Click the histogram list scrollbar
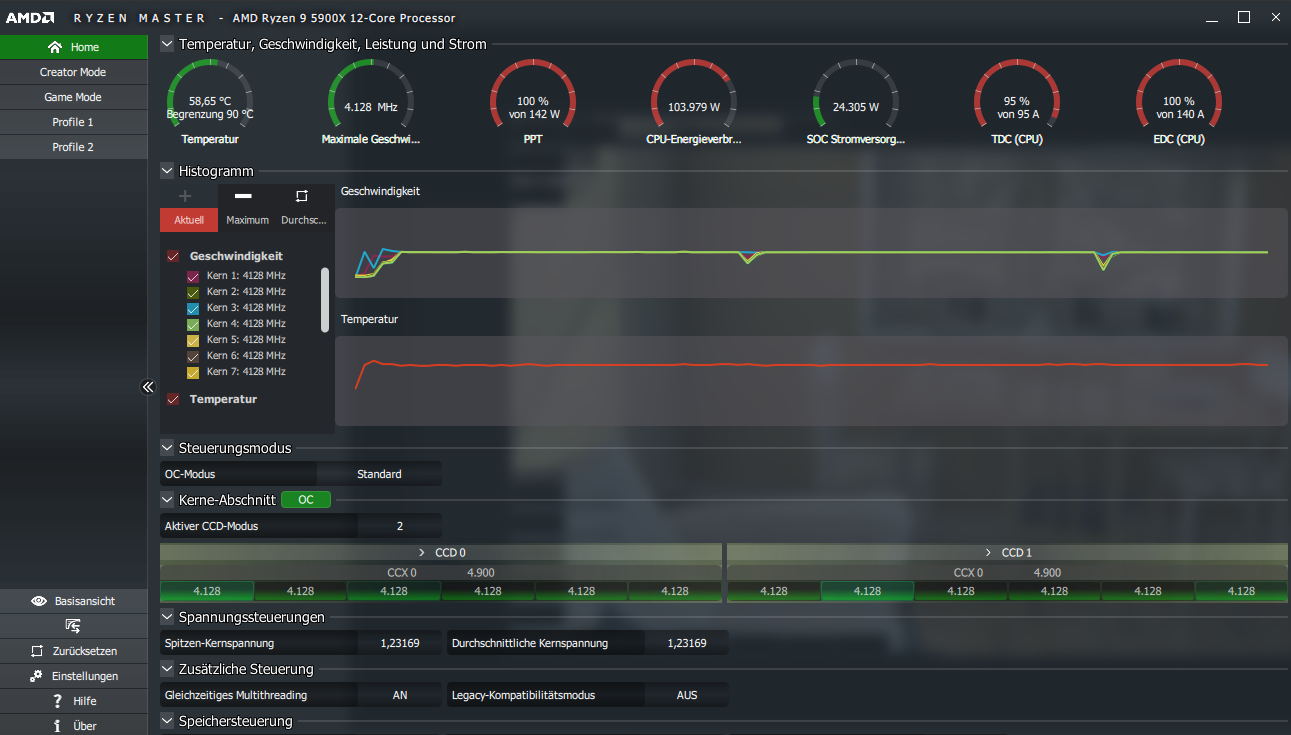Viewport: 1291px width, 735px height. point(324,299)
